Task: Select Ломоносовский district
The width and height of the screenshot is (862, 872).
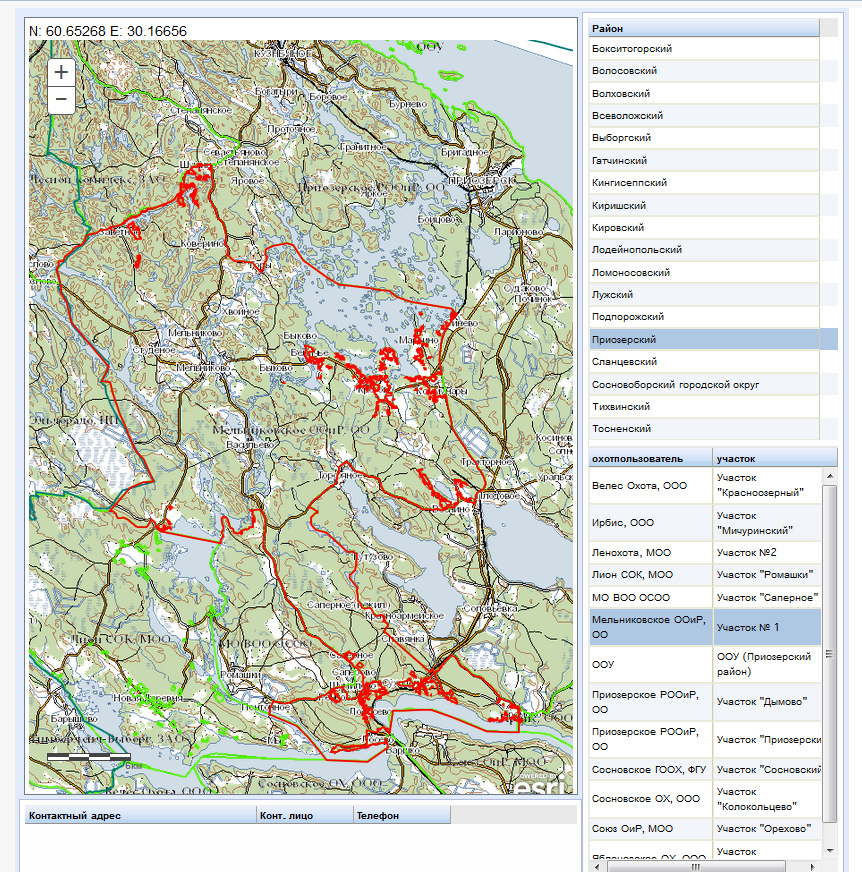Action: (704, 272)
